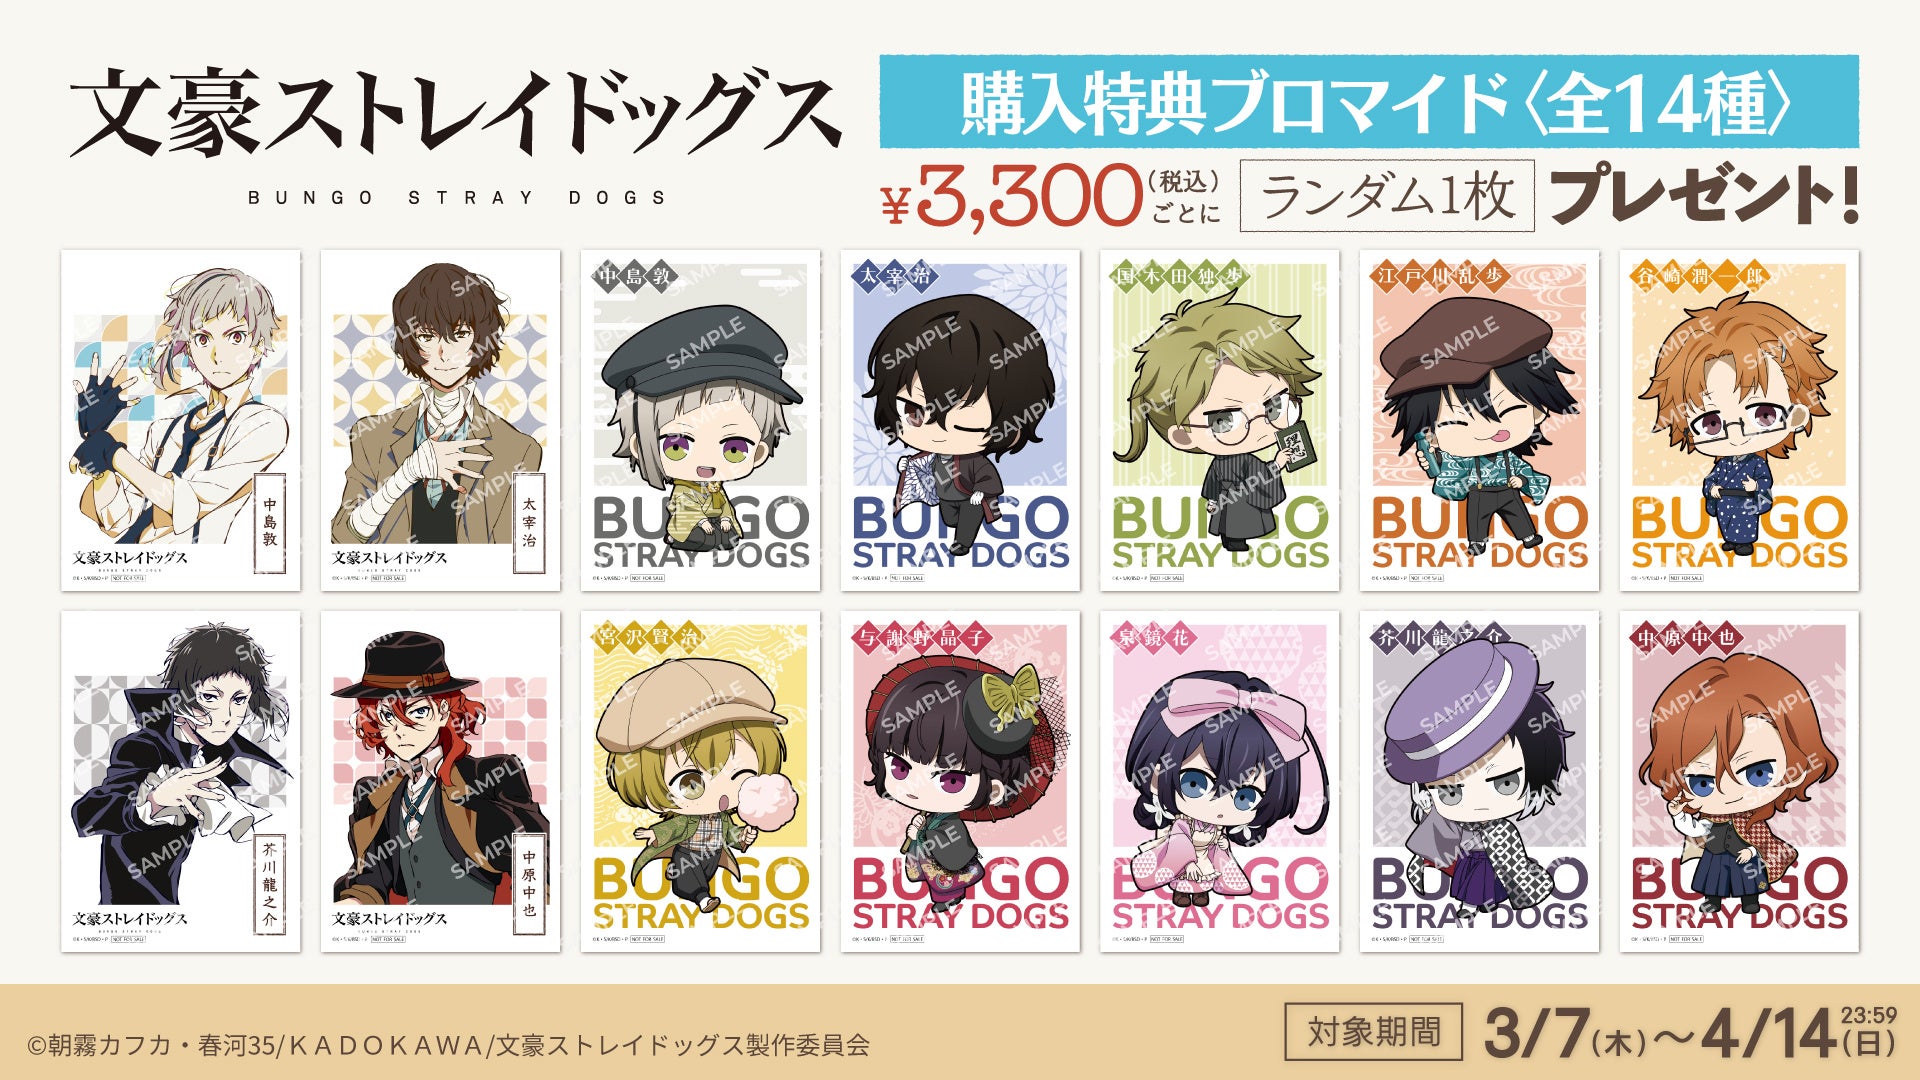This screenshot has width=1920, height=1080.
Task: Open the illustrated 中原中也 hat card
Action: [x=440, y=781]
